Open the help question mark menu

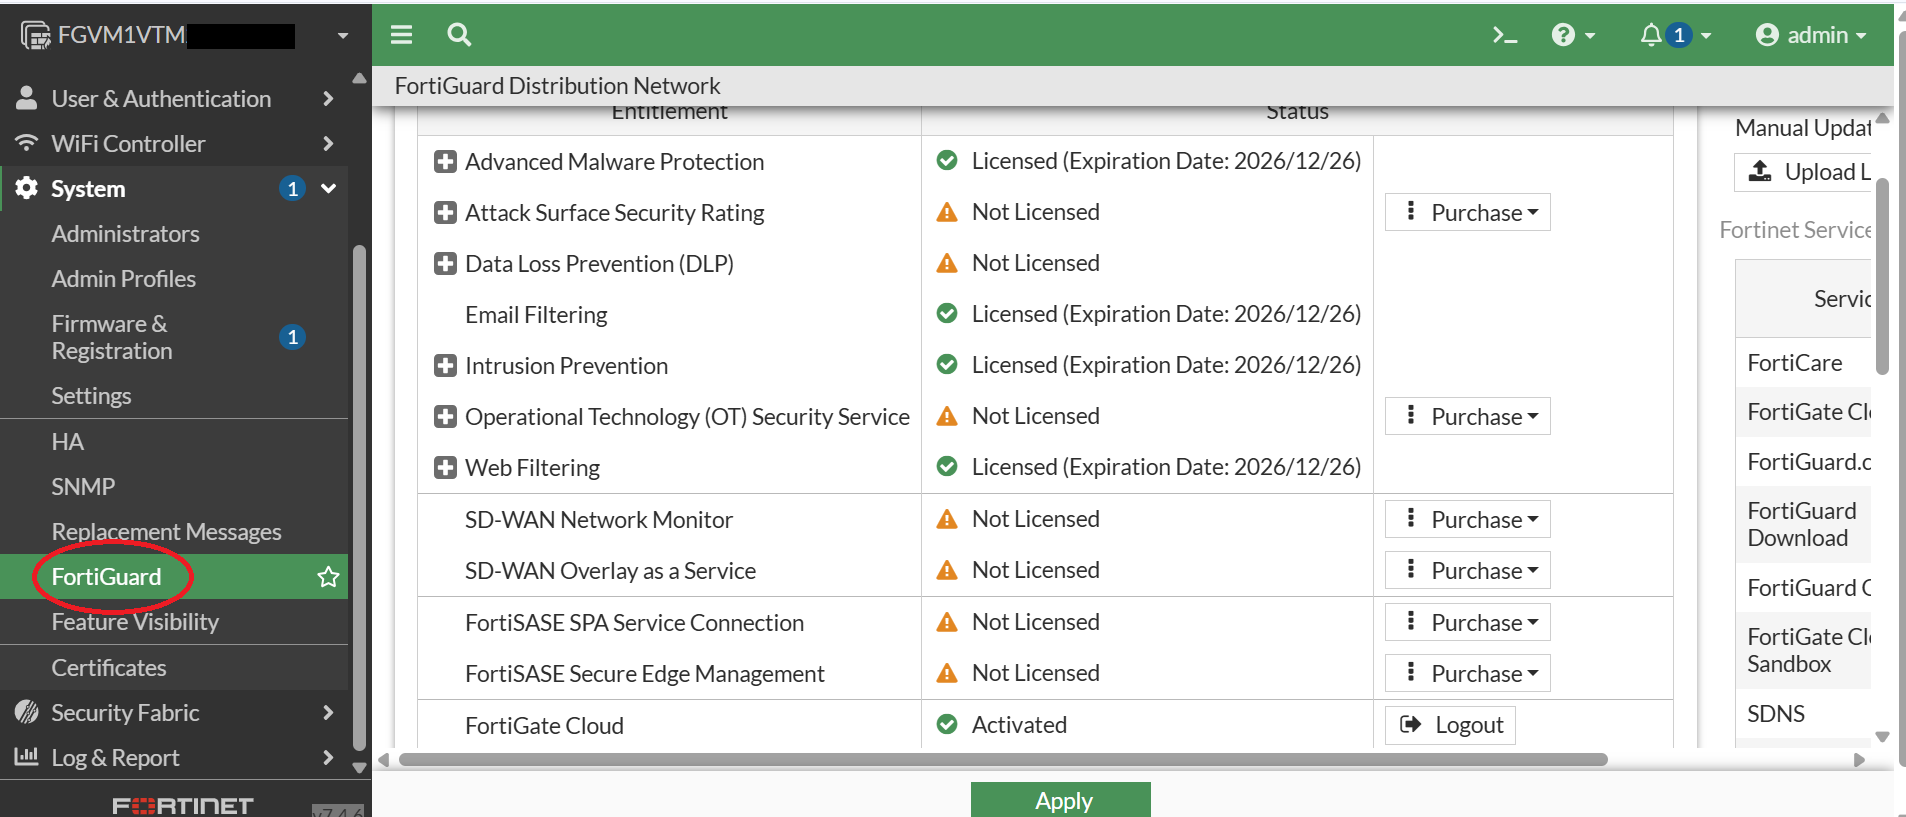pos(1572,35)
